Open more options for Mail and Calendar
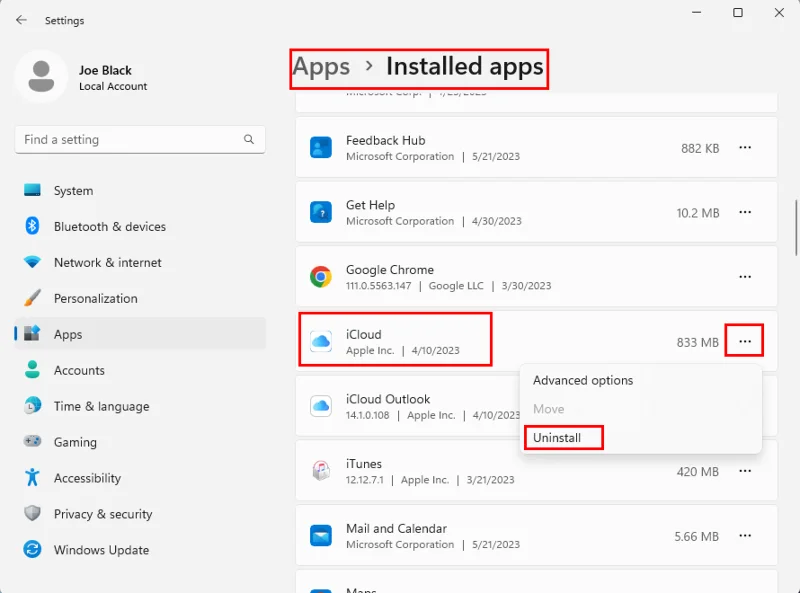800x593 pixels. pos(745,535)
